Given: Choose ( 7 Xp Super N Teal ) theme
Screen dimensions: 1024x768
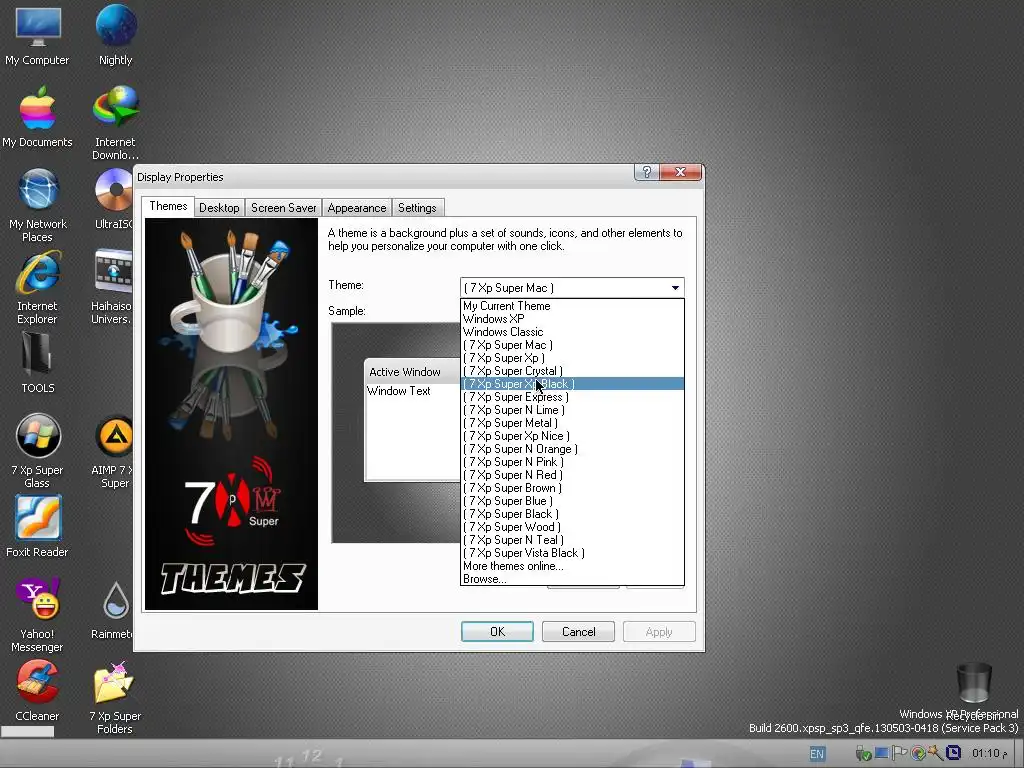Looking at the screenshot, I should pos(572,540).
